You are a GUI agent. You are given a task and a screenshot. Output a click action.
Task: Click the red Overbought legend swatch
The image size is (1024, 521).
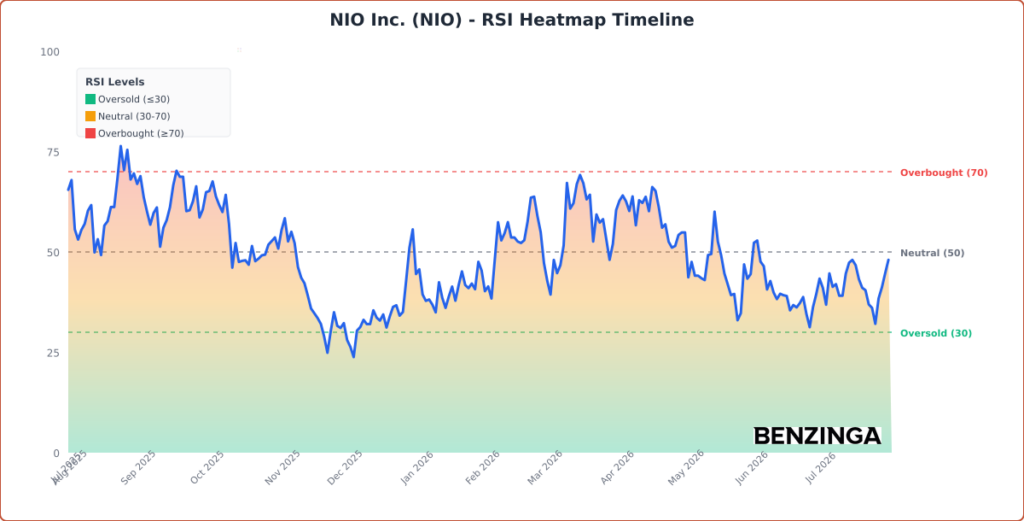pos(90,133)
